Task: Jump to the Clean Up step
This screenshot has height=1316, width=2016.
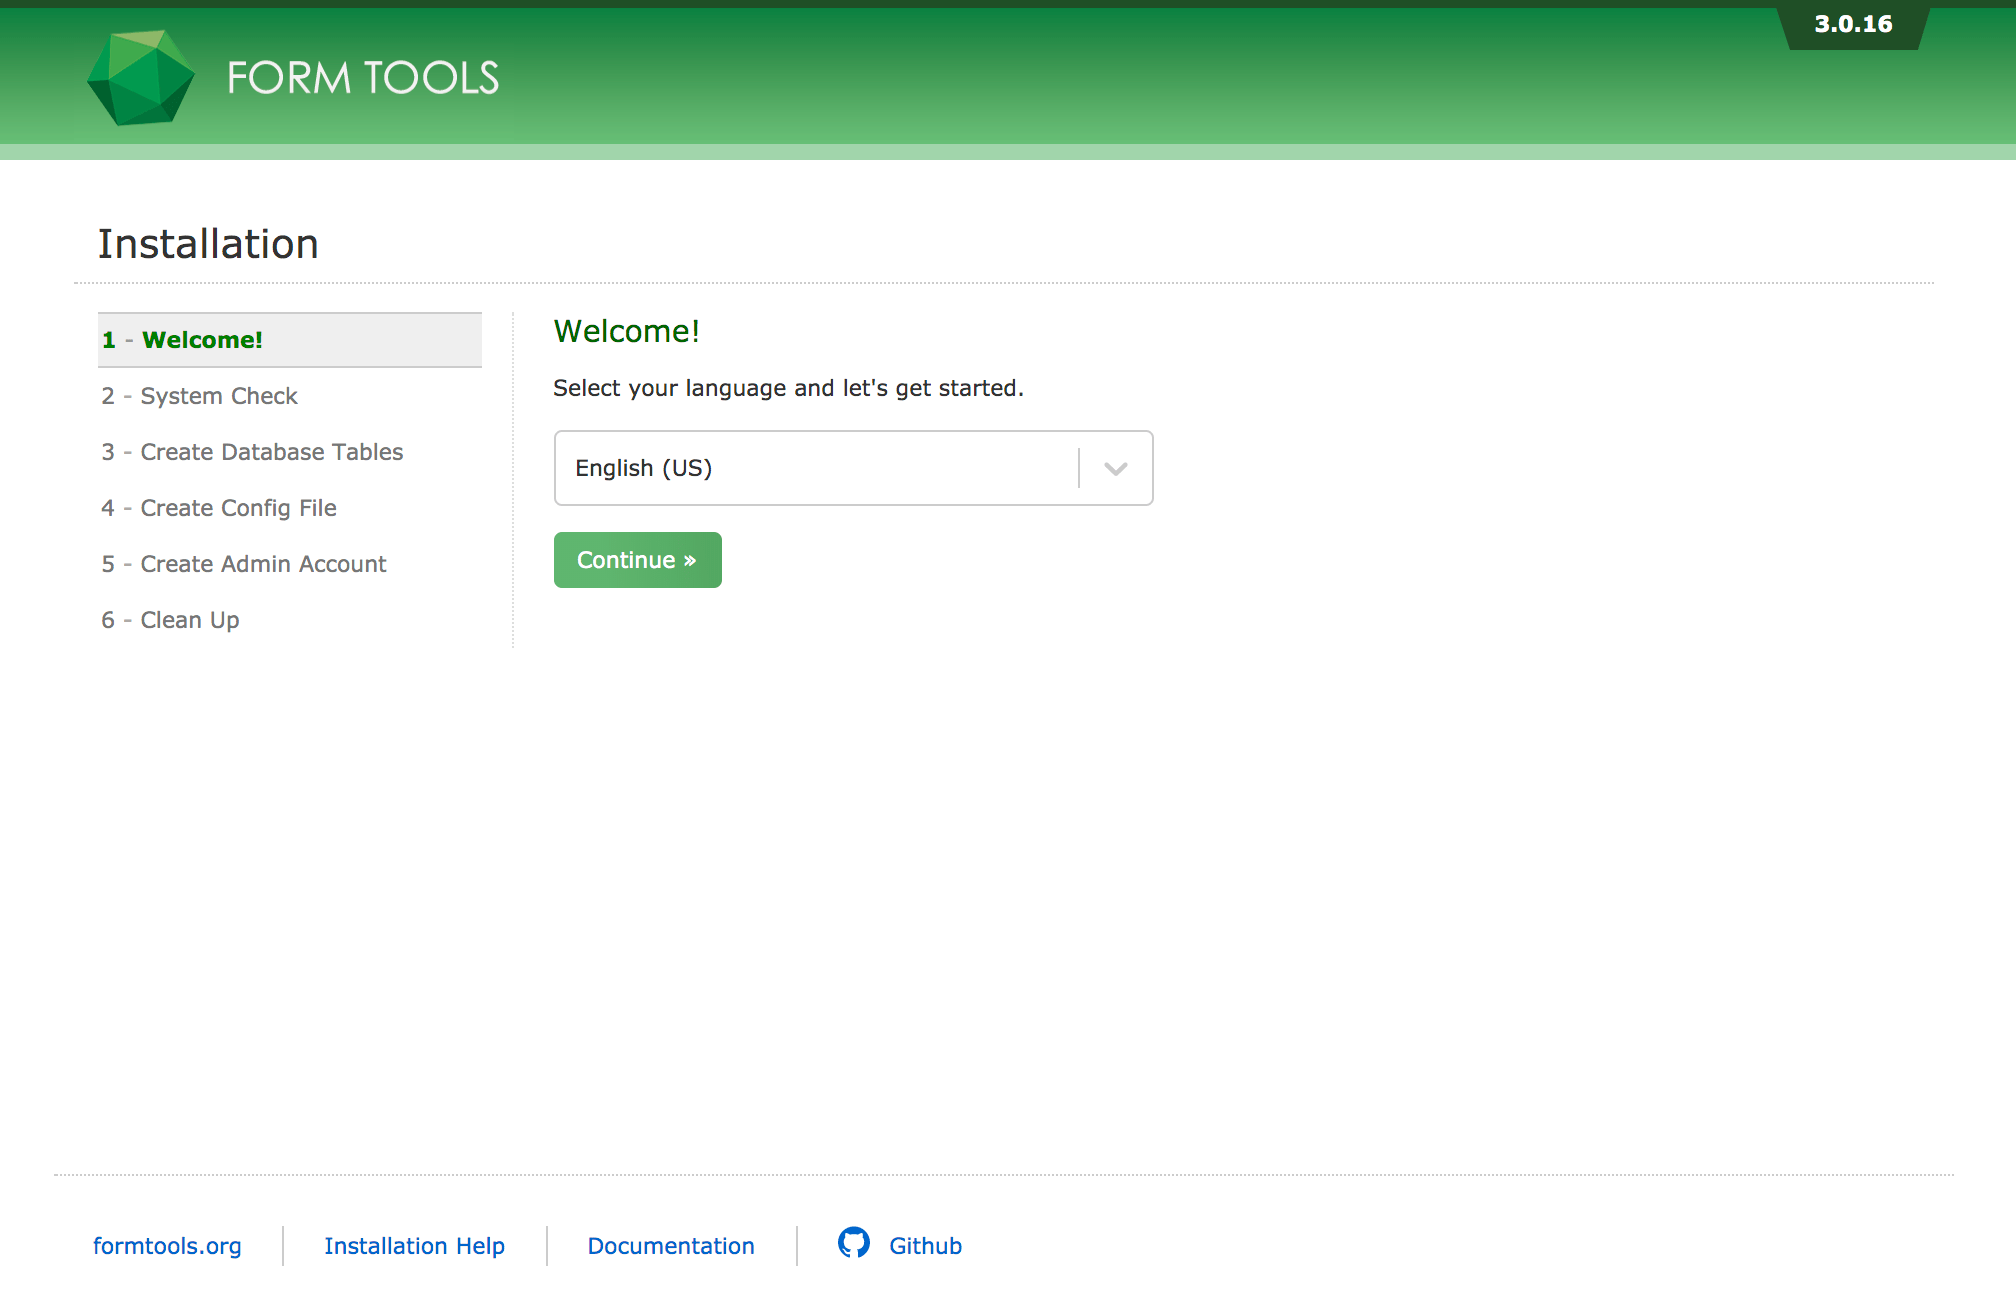Action: point(189,620)
